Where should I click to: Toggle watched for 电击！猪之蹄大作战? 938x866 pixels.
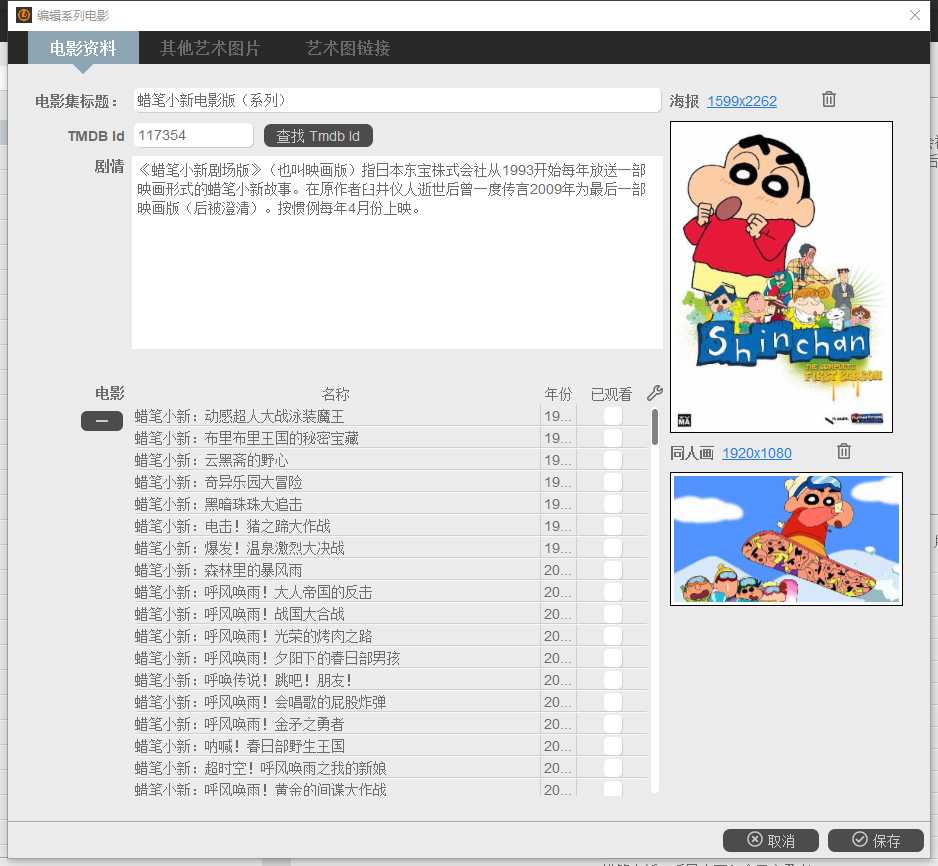tap(613, 526)
